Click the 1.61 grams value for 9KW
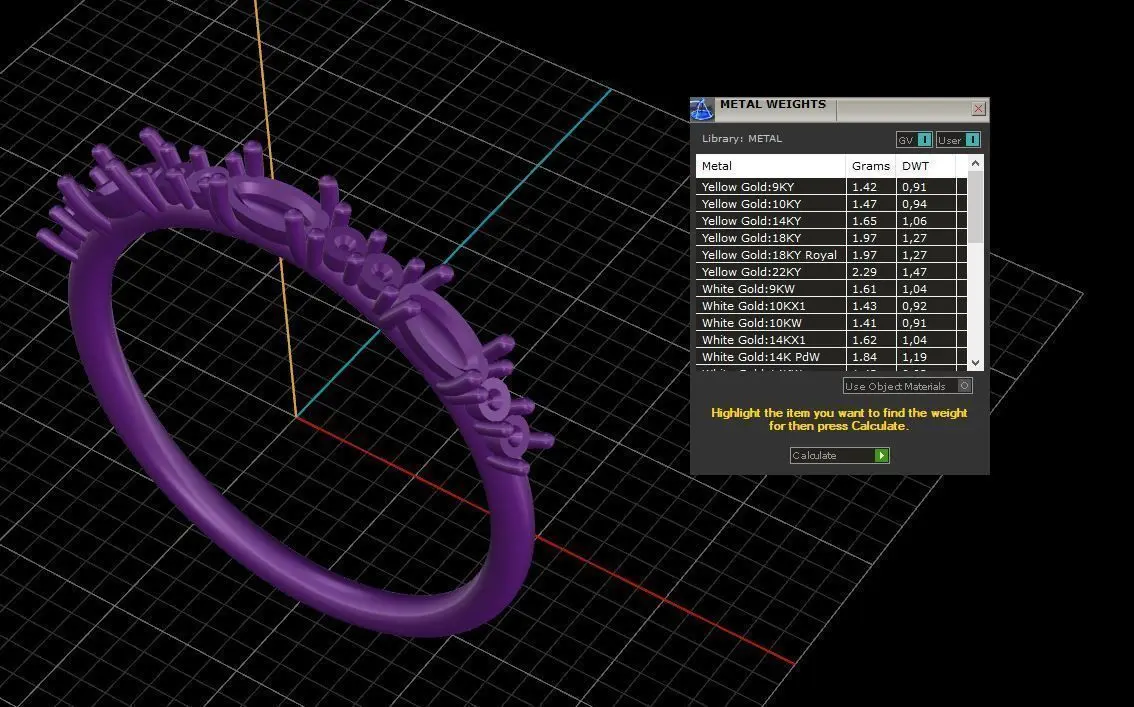 coord(864,288)
